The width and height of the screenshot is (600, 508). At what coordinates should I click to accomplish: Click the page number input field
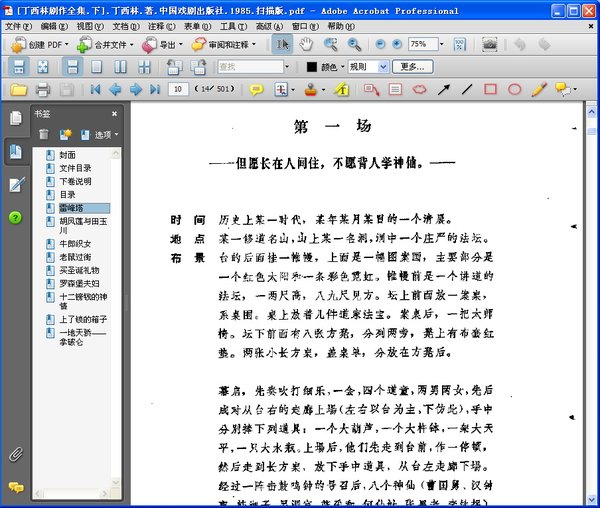(178, 89)
